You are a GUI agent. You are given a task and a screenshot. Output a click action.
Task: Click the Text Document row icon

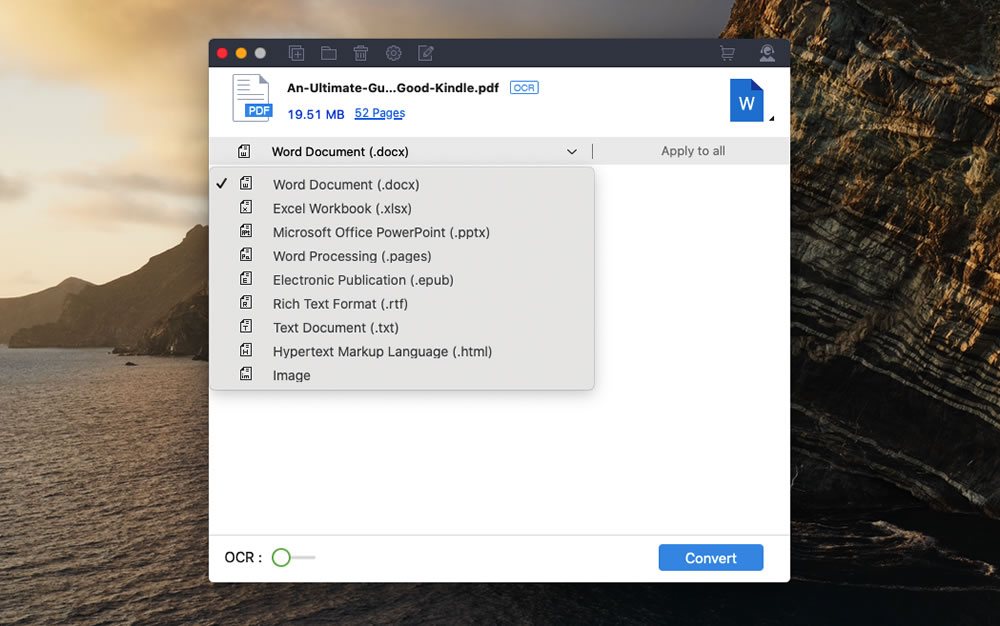coord(246,326)
